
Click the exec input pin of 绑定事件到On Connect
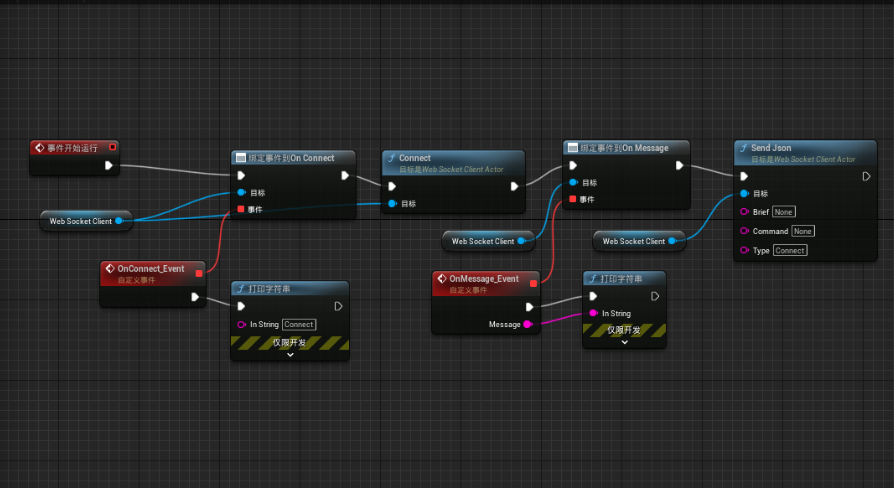[241, 176]
